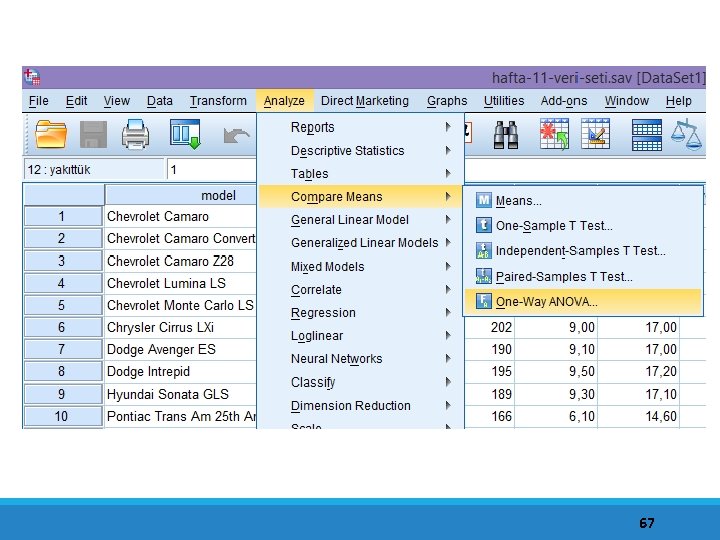Open the Utilities menu

click(x=504, y=101)
